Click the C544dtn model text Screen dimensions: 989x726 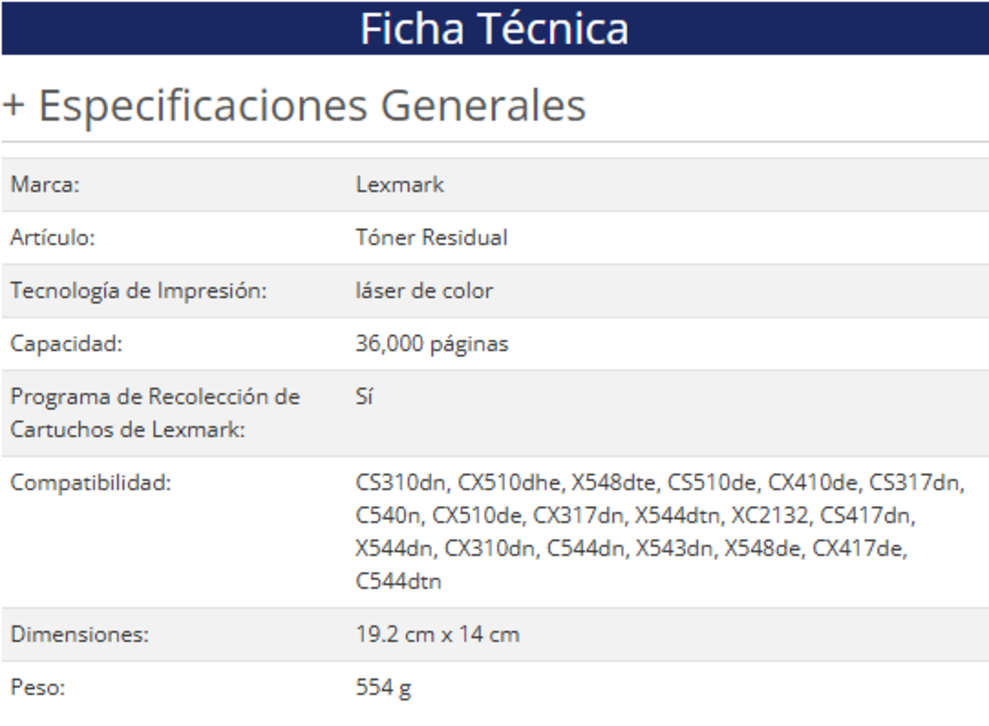[x=398, y=581]
